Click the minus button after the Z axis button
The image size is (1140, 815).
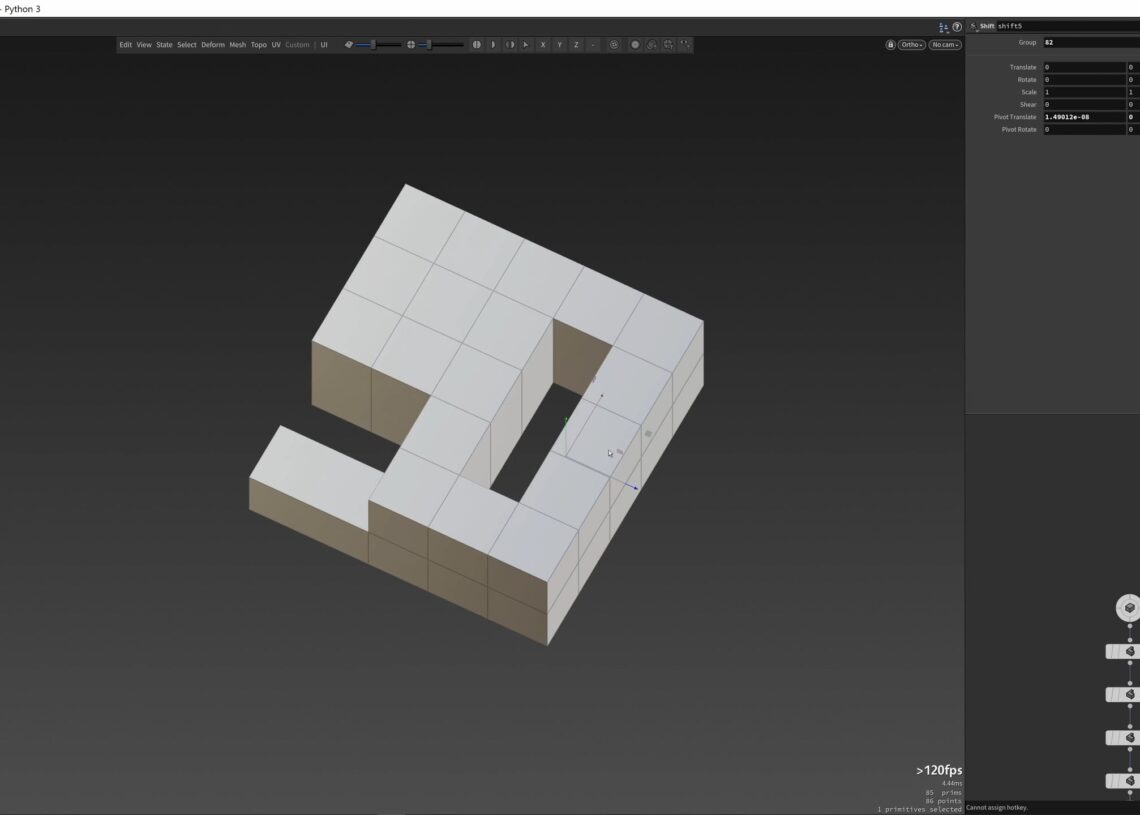pos(592,44)
